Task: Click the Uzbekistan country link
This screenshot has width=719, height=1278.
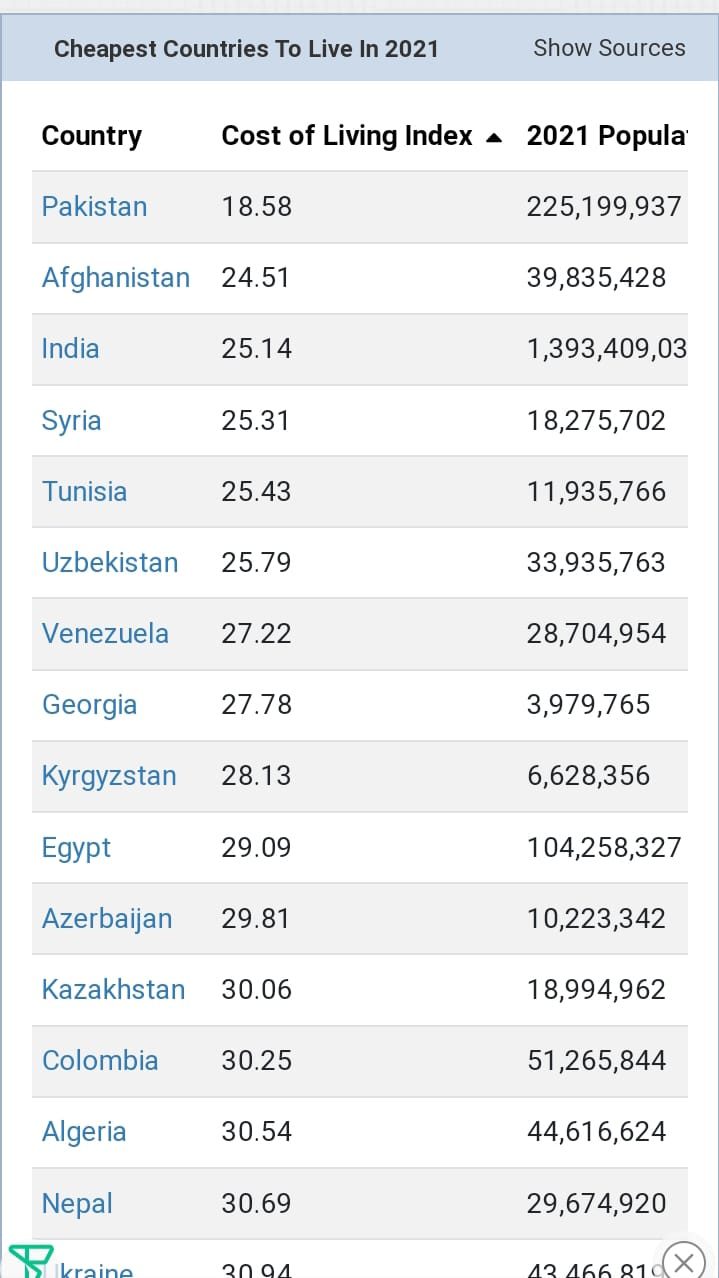Action: pos(110,563)
